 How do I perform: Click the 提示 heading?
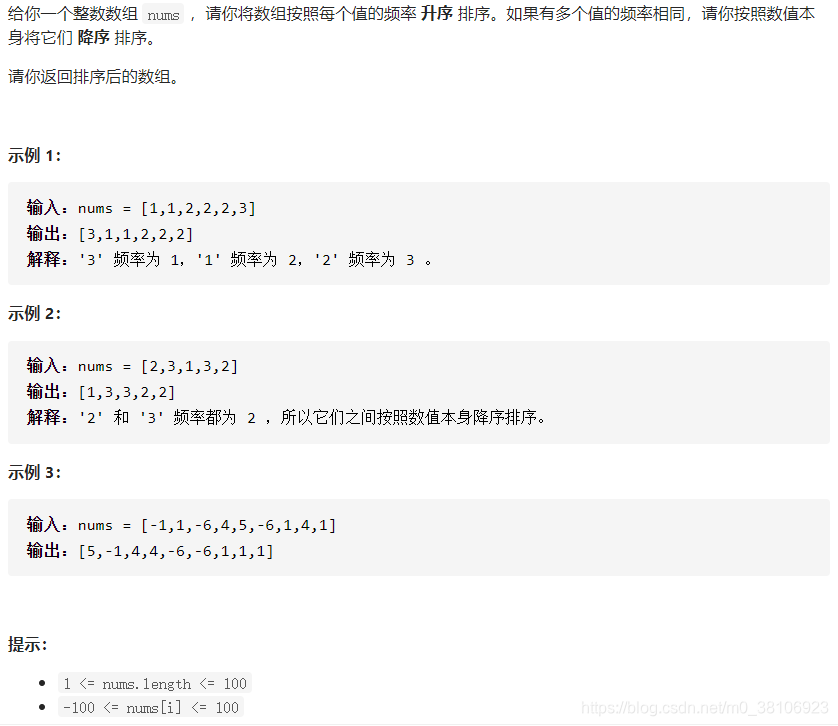[28, 644]
